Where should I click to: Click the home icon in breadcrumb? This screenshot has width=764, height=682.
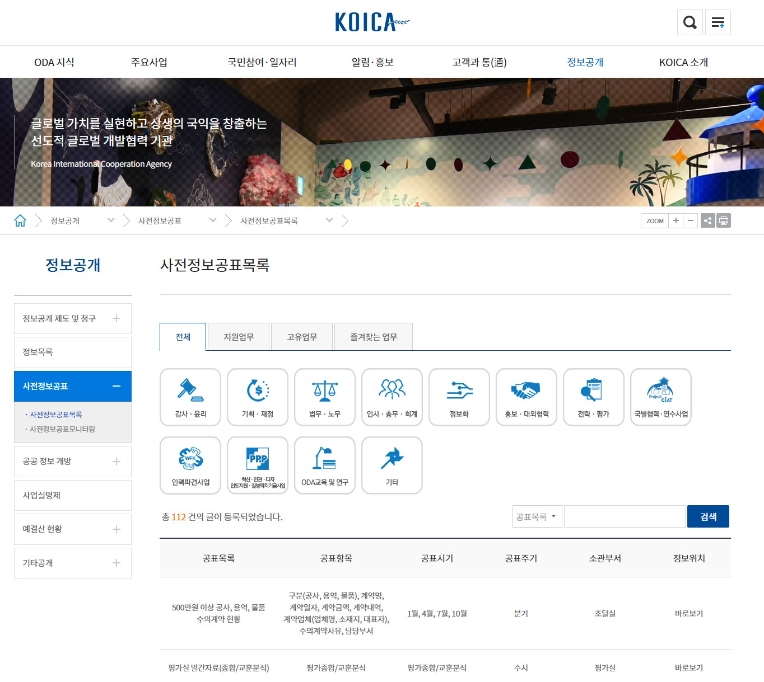(20, 220)
